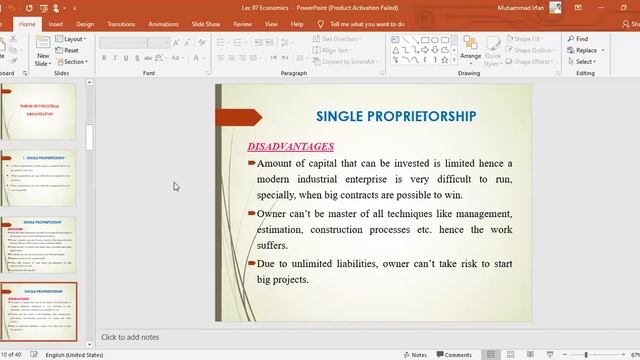Select the Right Arrow shape
640x360 pixels.
tap(425, 50)
